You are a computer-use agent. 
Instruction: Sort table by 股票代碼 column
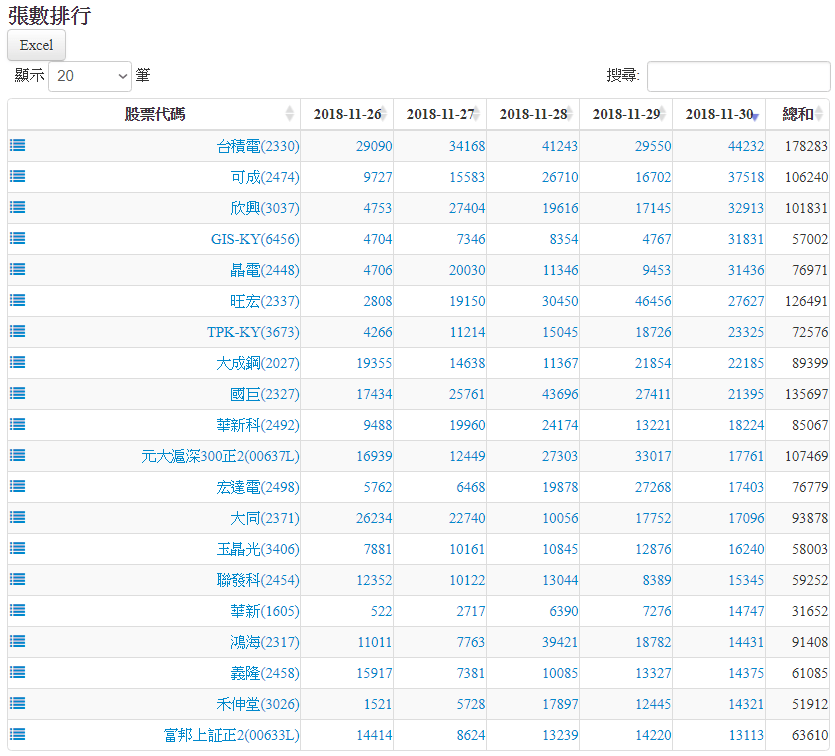(x=154, y=114)
